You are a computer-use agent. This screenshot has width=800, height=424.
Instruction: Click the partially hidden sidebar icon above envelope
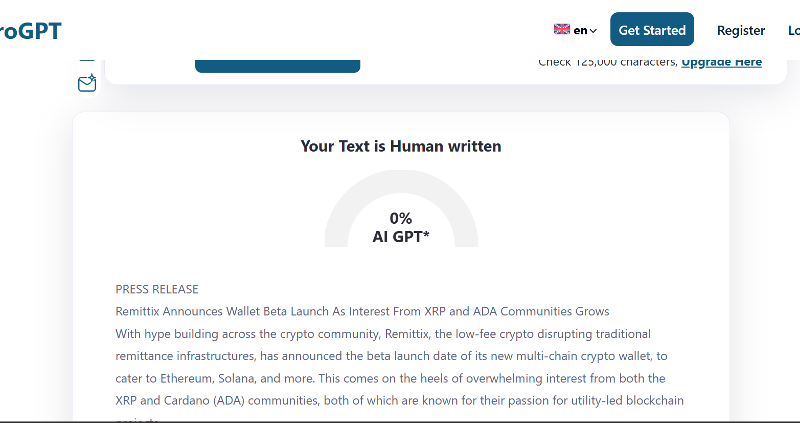click(x=87, y=60)
